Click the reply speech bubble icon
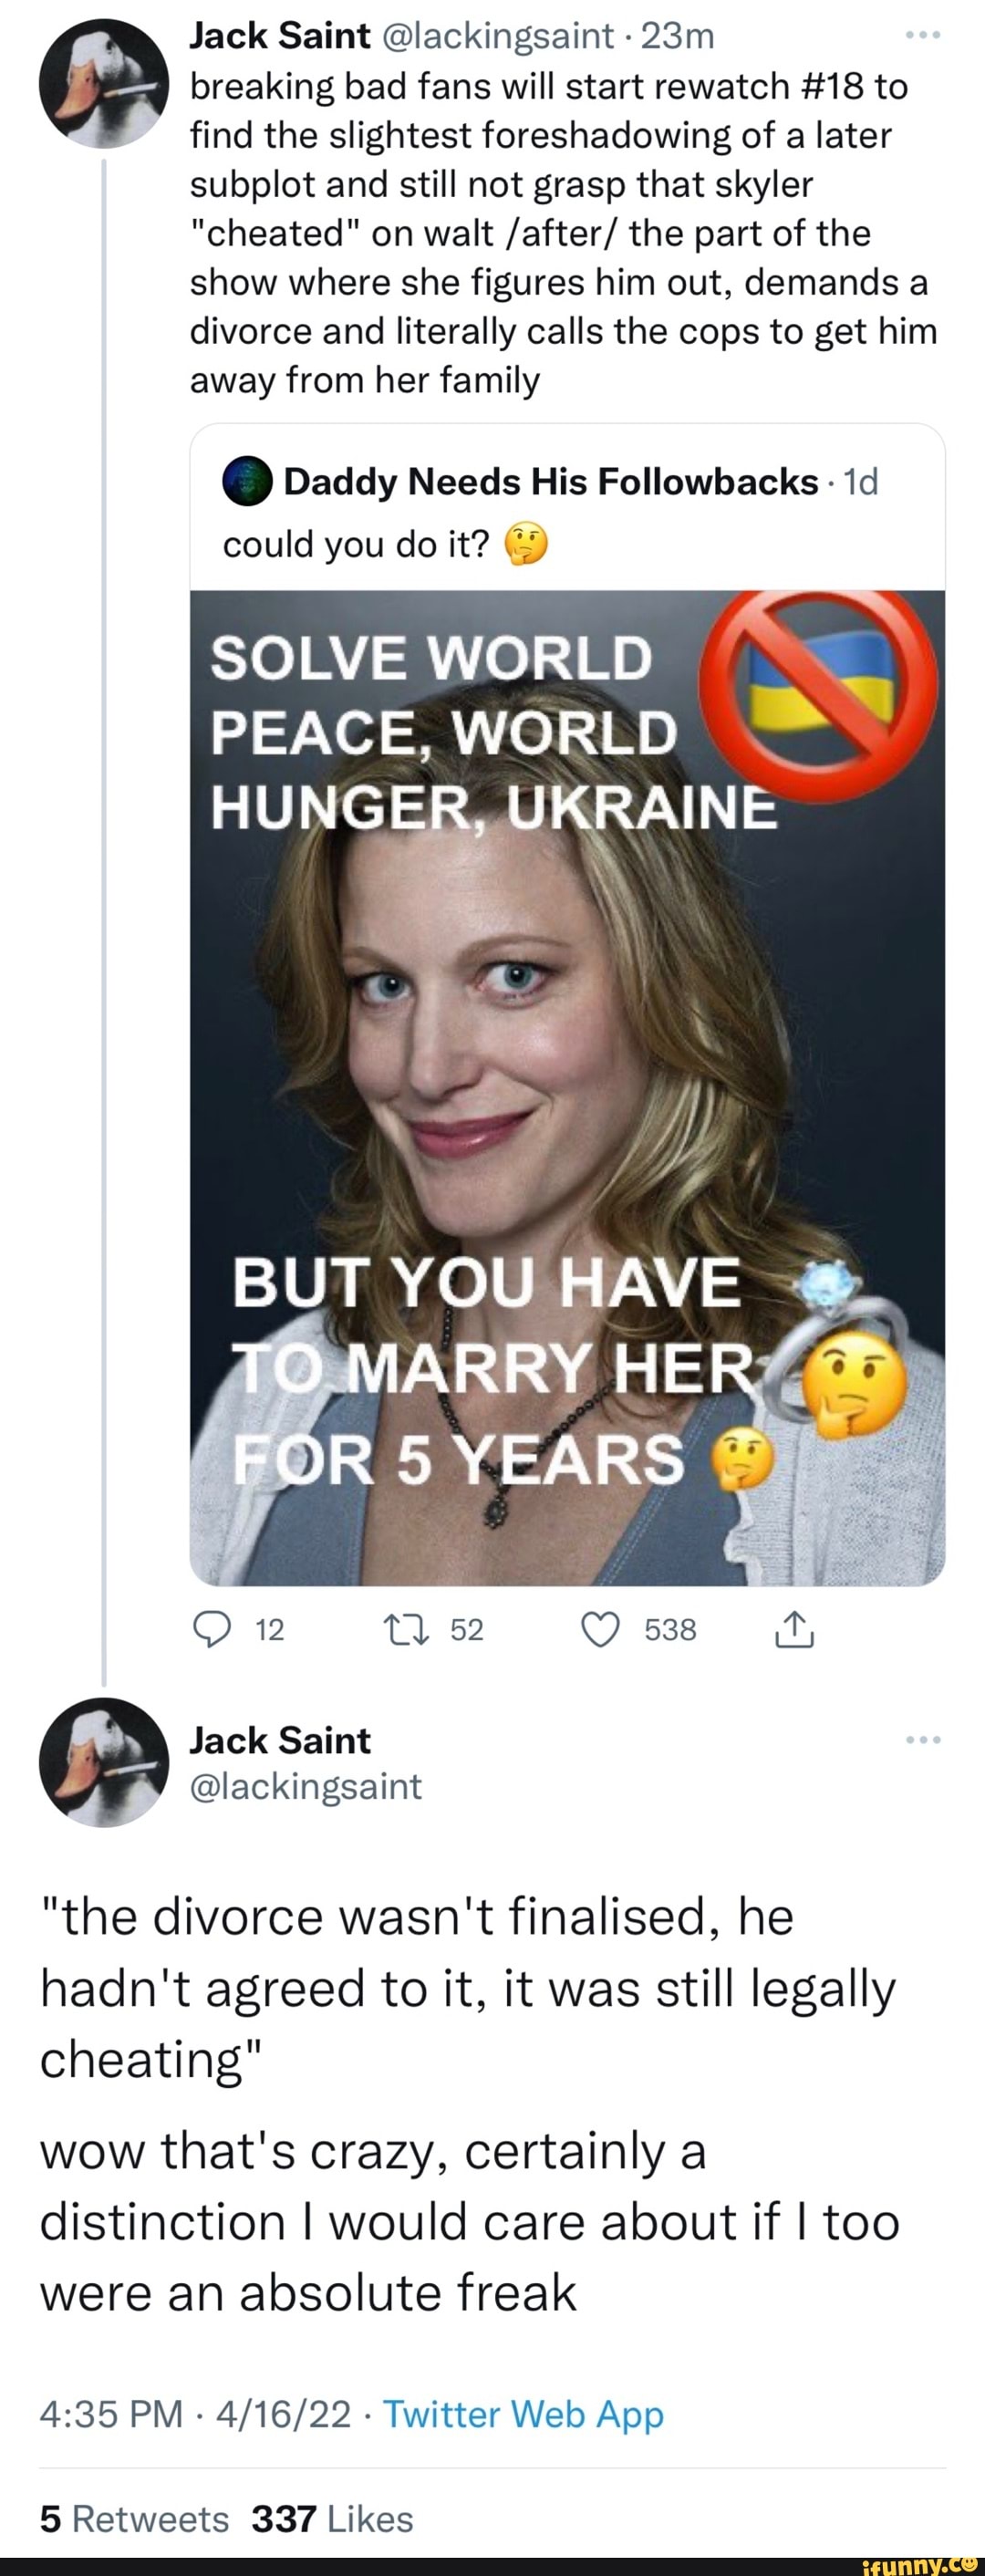 (211, 1631)
